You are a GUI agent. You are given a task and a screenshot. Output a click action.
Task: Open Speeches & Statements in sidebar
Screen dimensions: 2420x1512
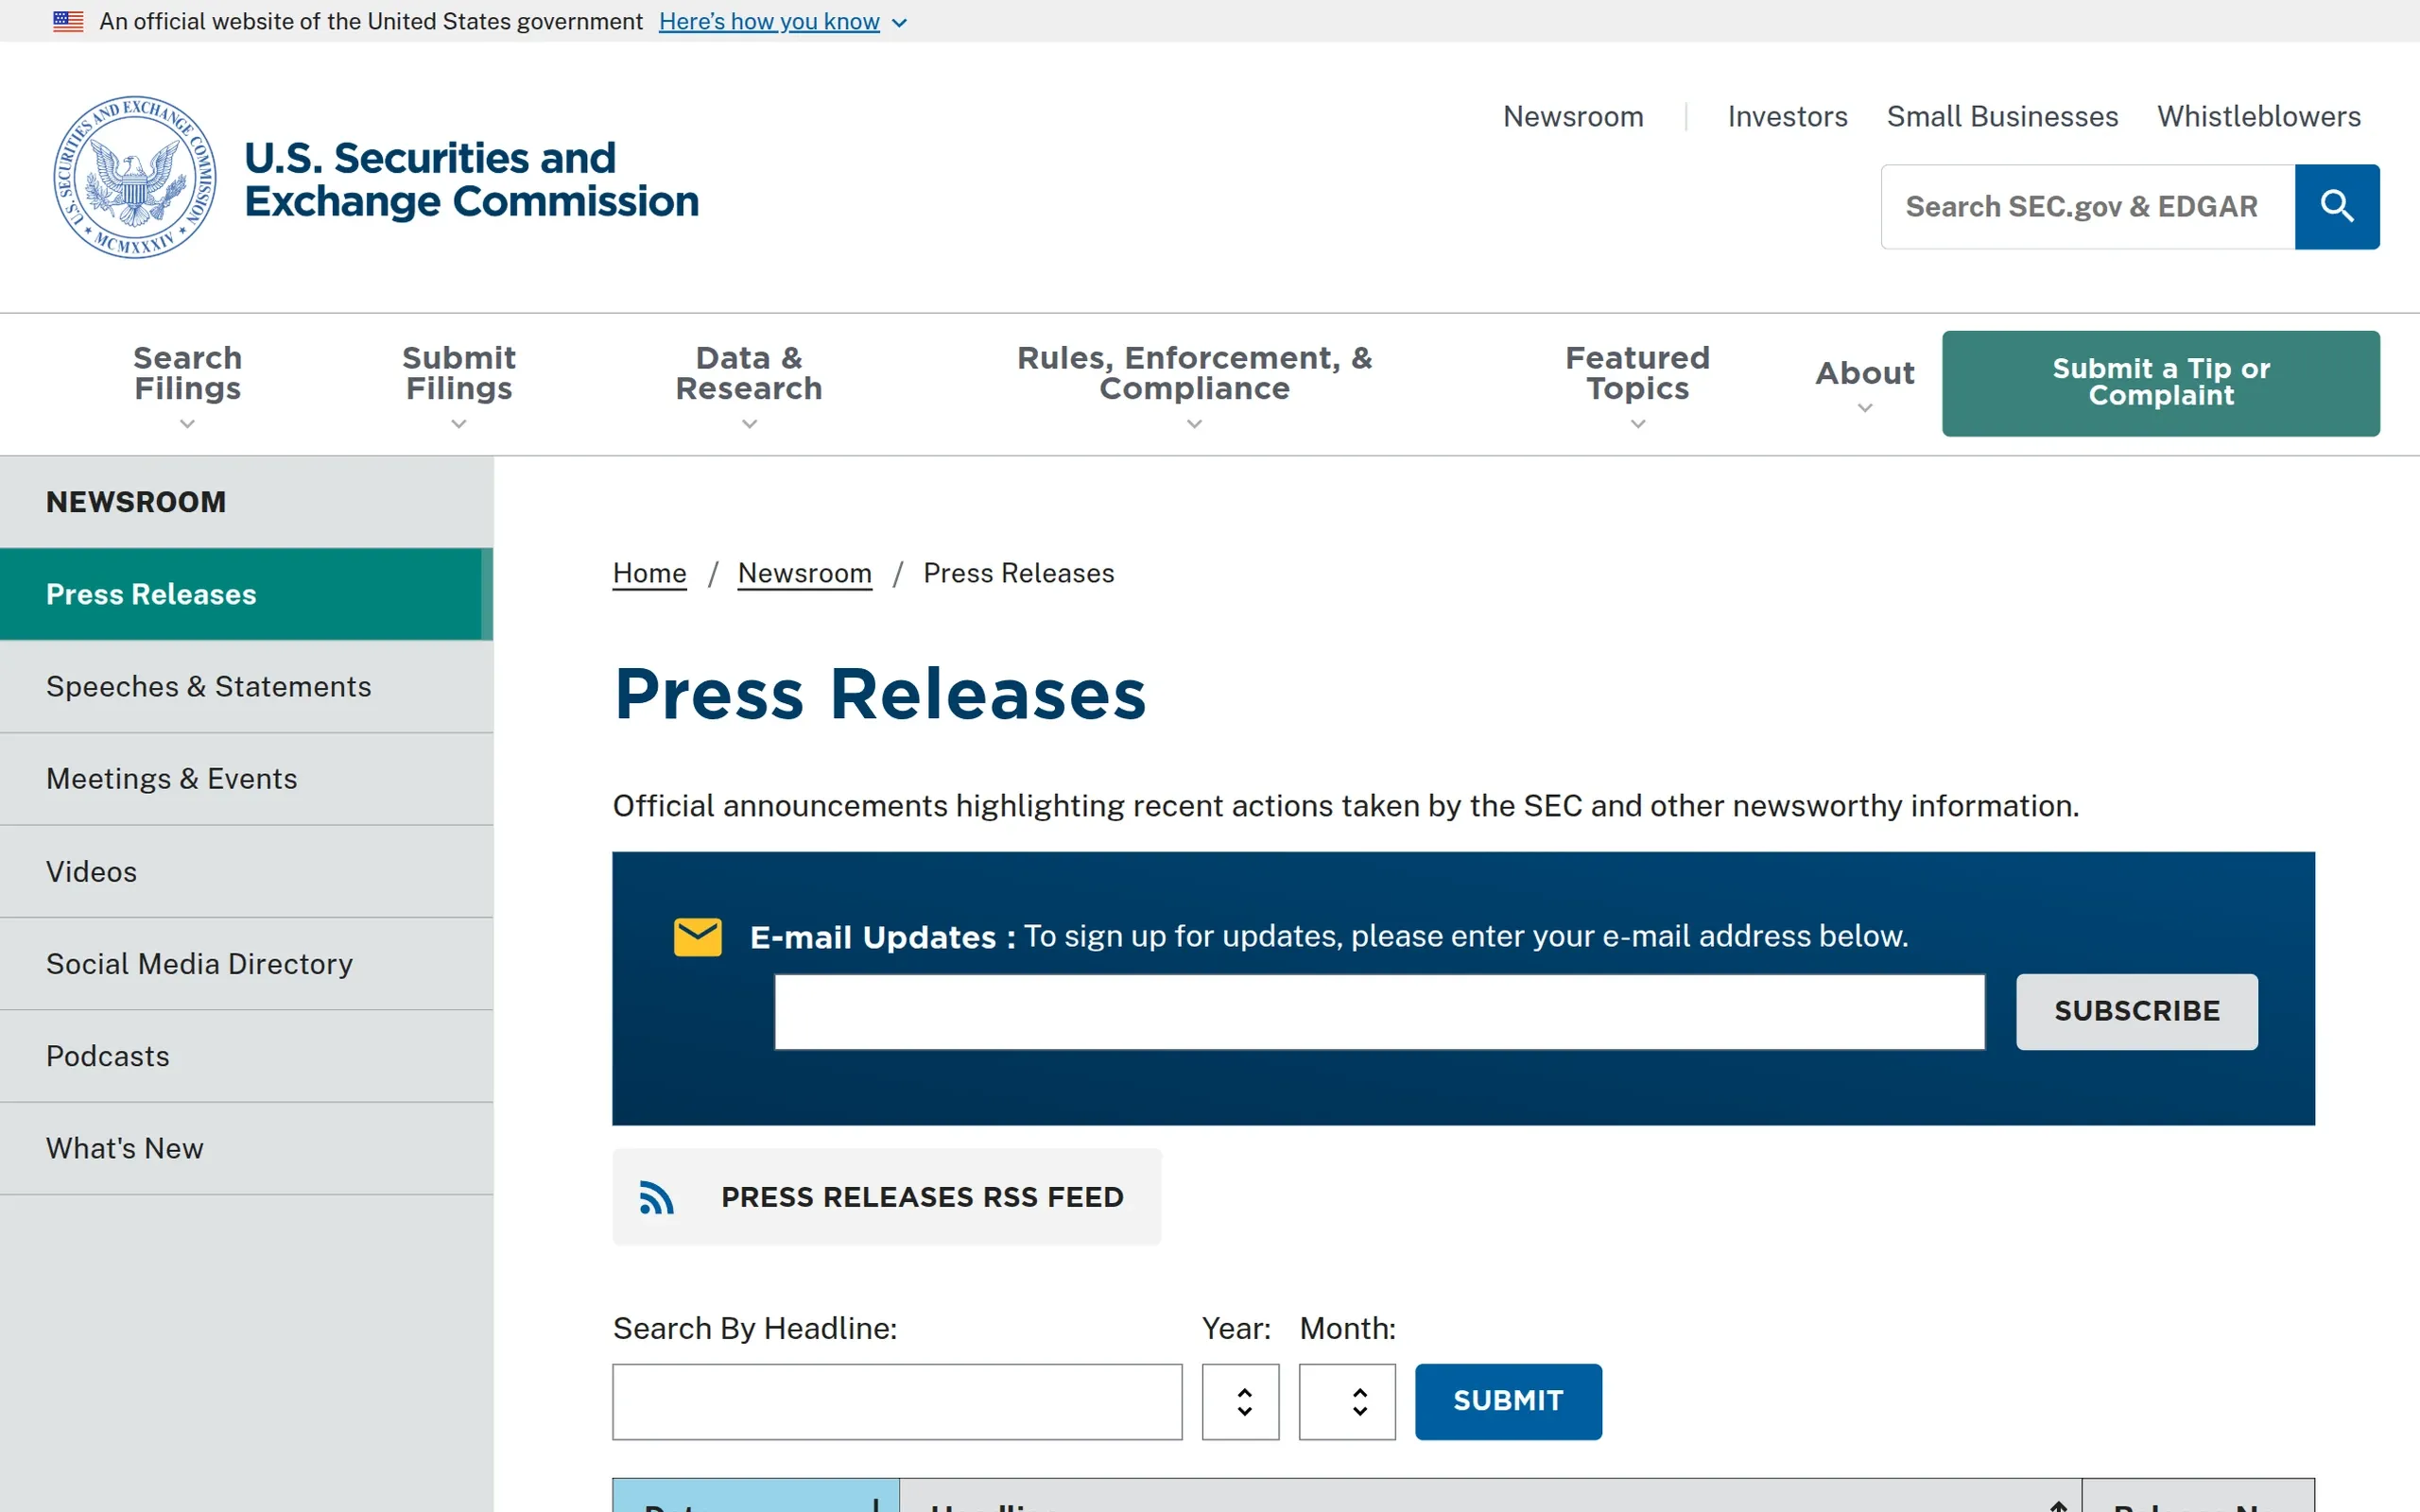click(246, 687)
